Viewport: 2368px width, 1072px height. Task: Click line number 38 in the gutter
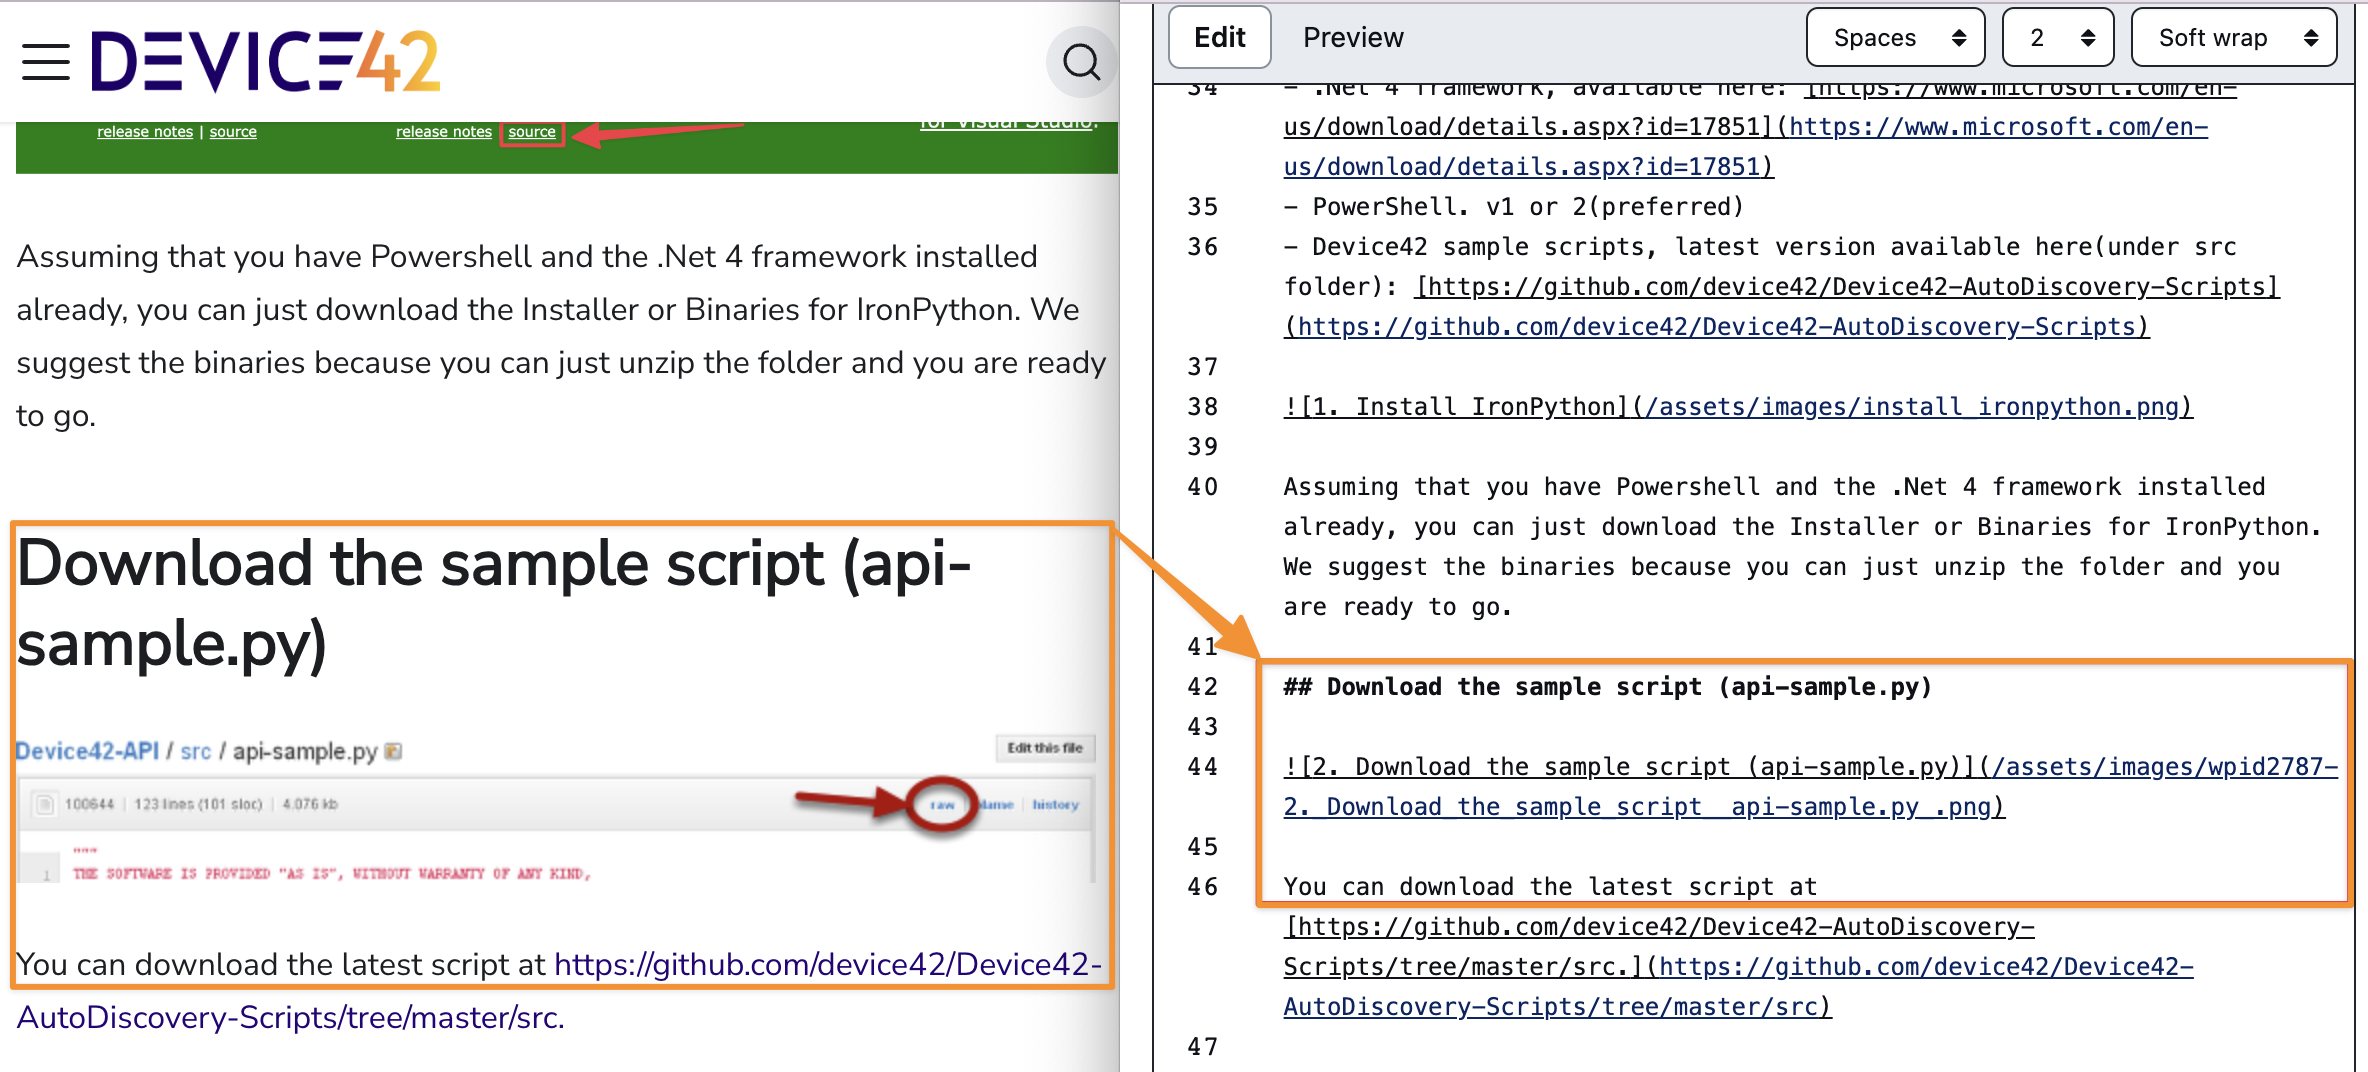click(x=1202, y=407)
